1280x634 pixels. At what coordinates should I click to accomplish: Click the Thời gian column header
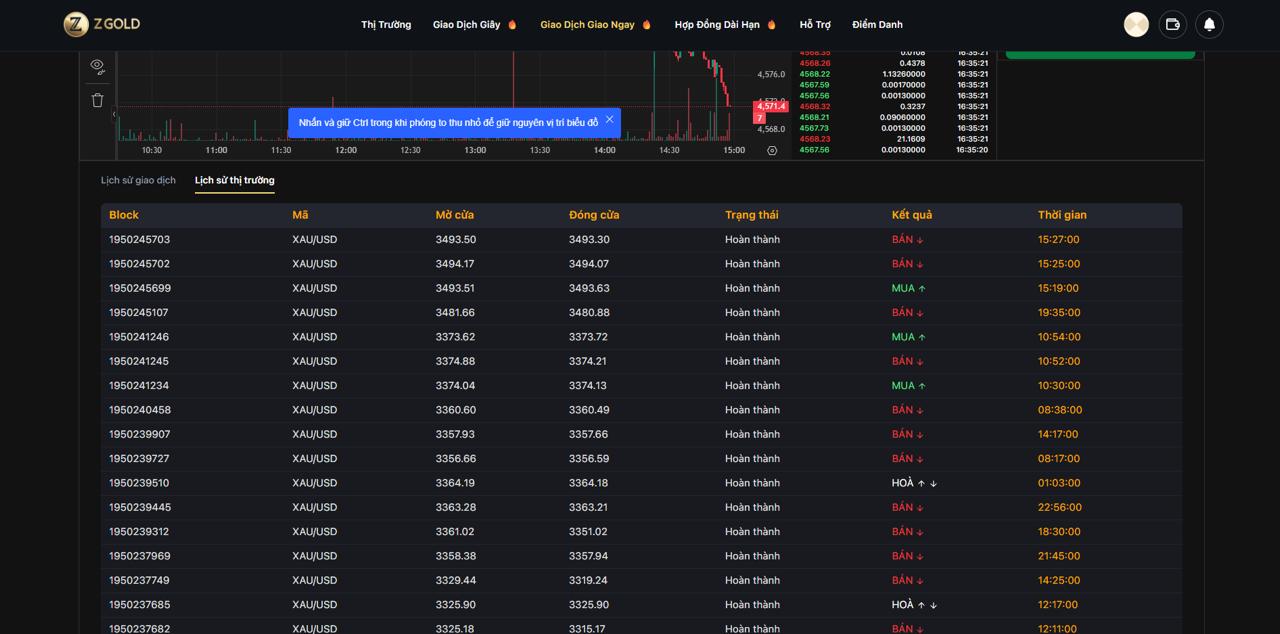(1062, 215)
